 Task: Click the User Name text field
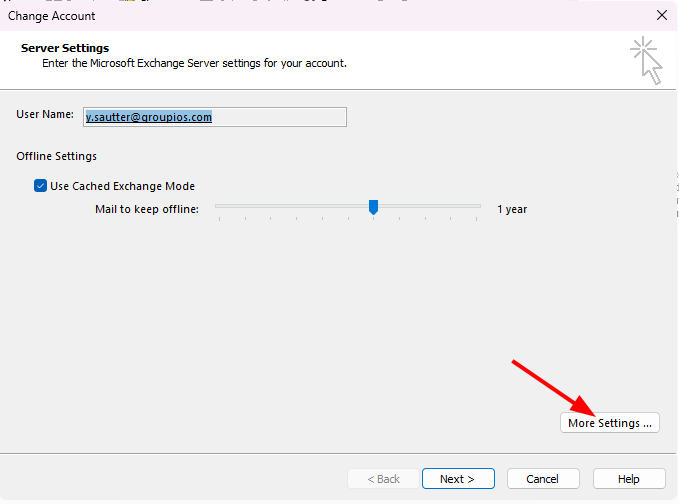coord(214,117)
